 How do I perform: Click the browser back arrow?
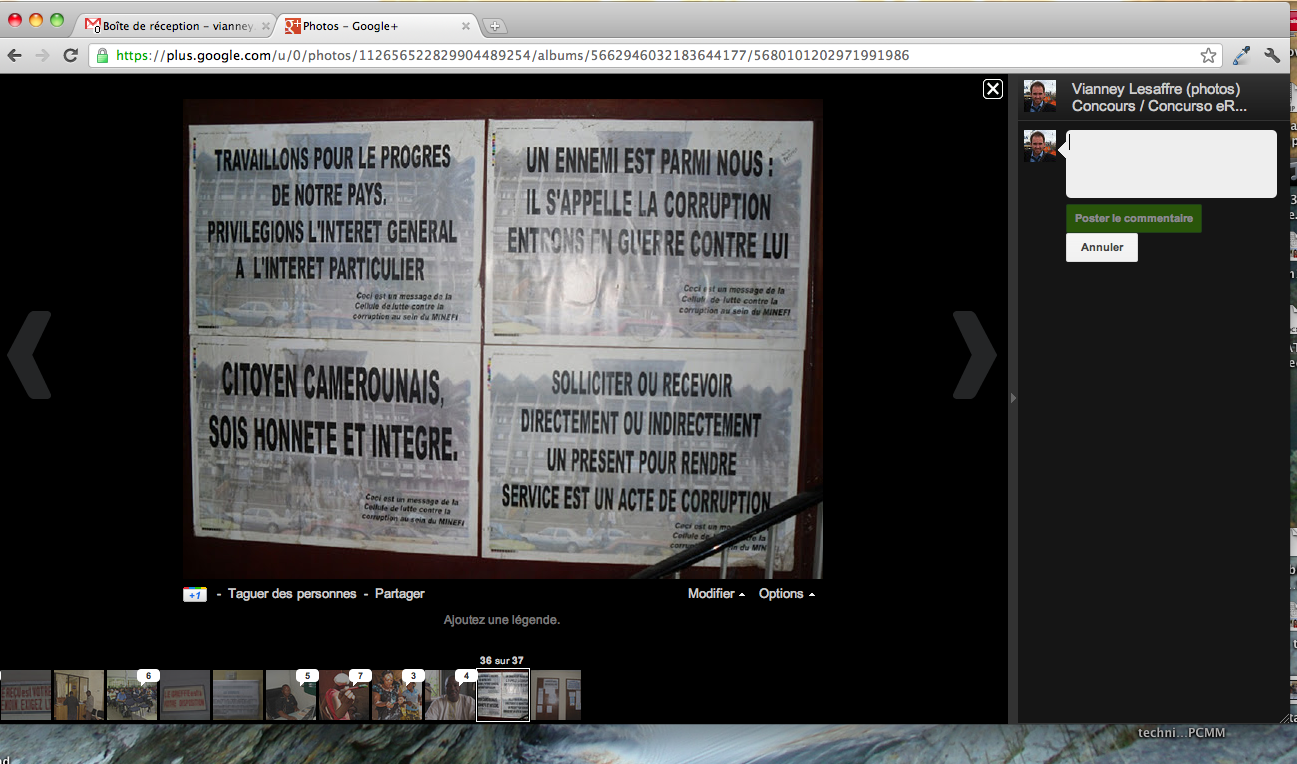click(15, 56)
